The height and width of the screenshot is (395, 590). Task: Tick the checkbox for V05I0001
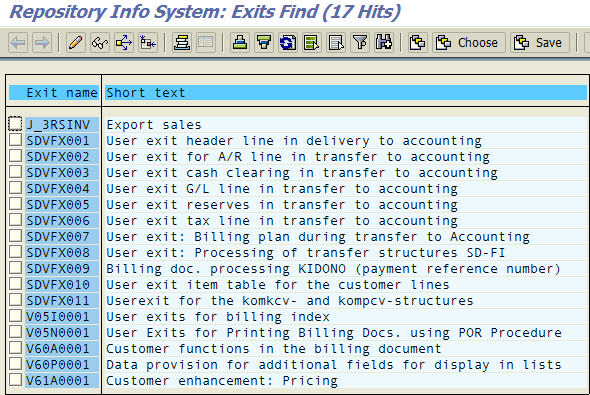point(15,316)
